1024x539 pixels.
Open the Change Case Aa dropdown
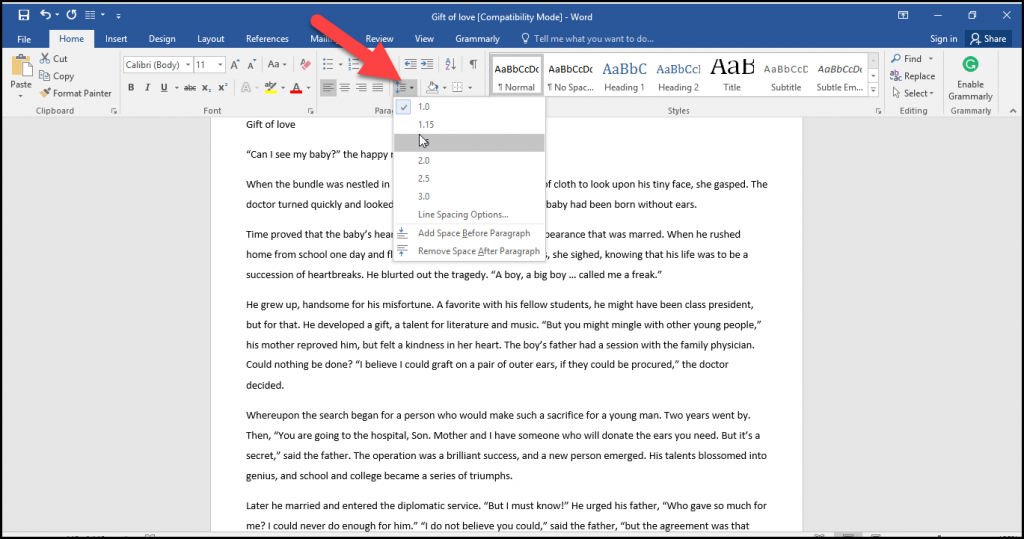coord(277,65)
